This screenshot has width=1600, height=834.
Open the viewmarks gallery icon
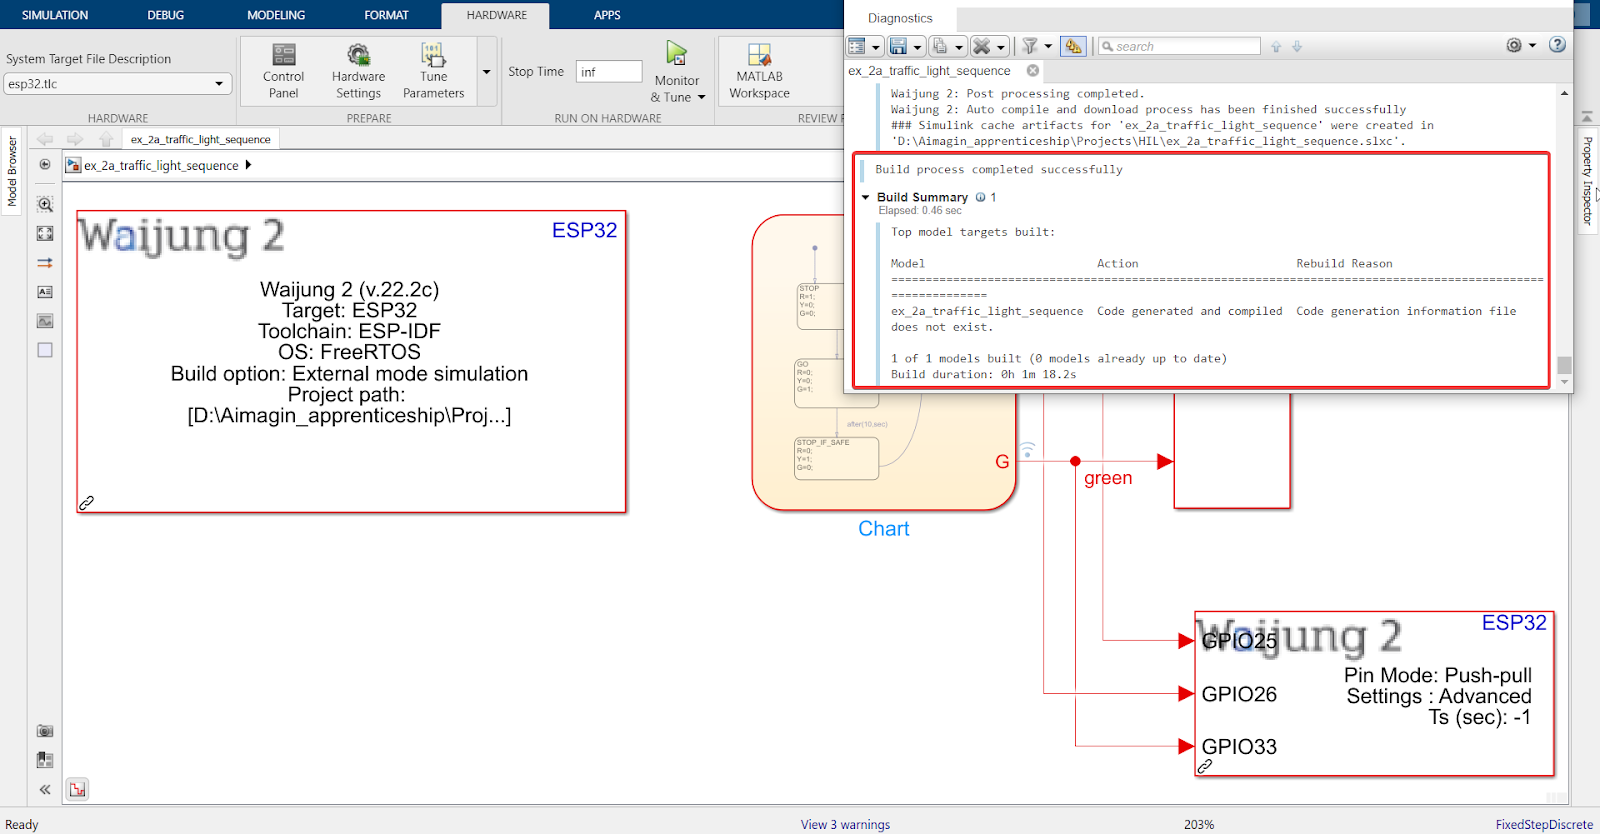45,760
